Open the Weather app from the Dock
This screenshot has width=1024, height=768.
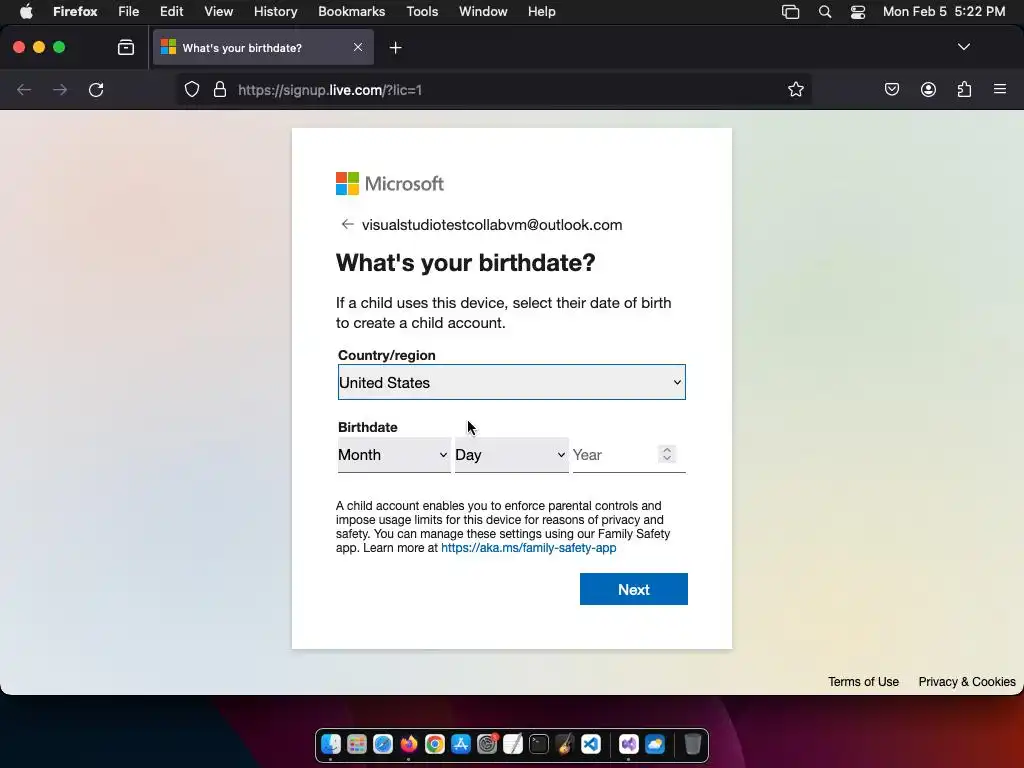pos(654,744)
